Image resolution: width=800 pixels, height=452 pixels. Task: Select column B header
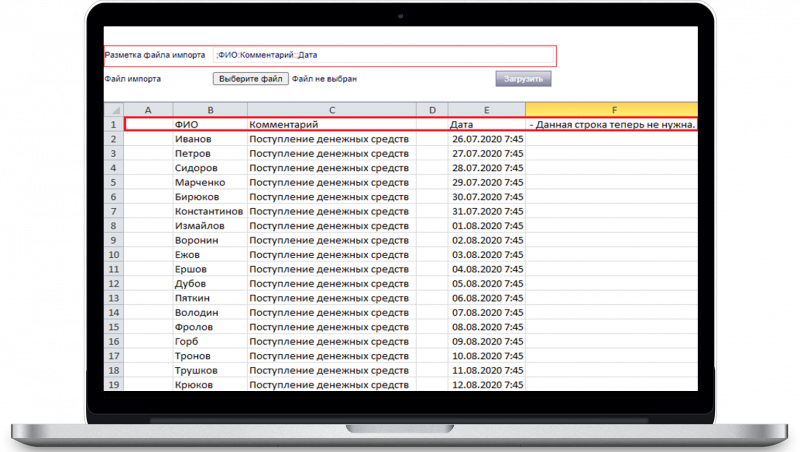pos(210,110)
